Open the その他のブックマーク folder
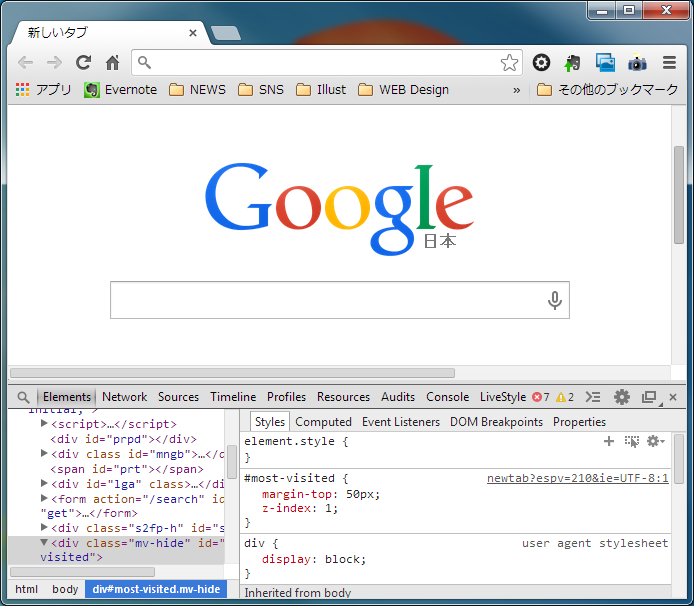This screenshot has height=606, width=694. [607, 90]
